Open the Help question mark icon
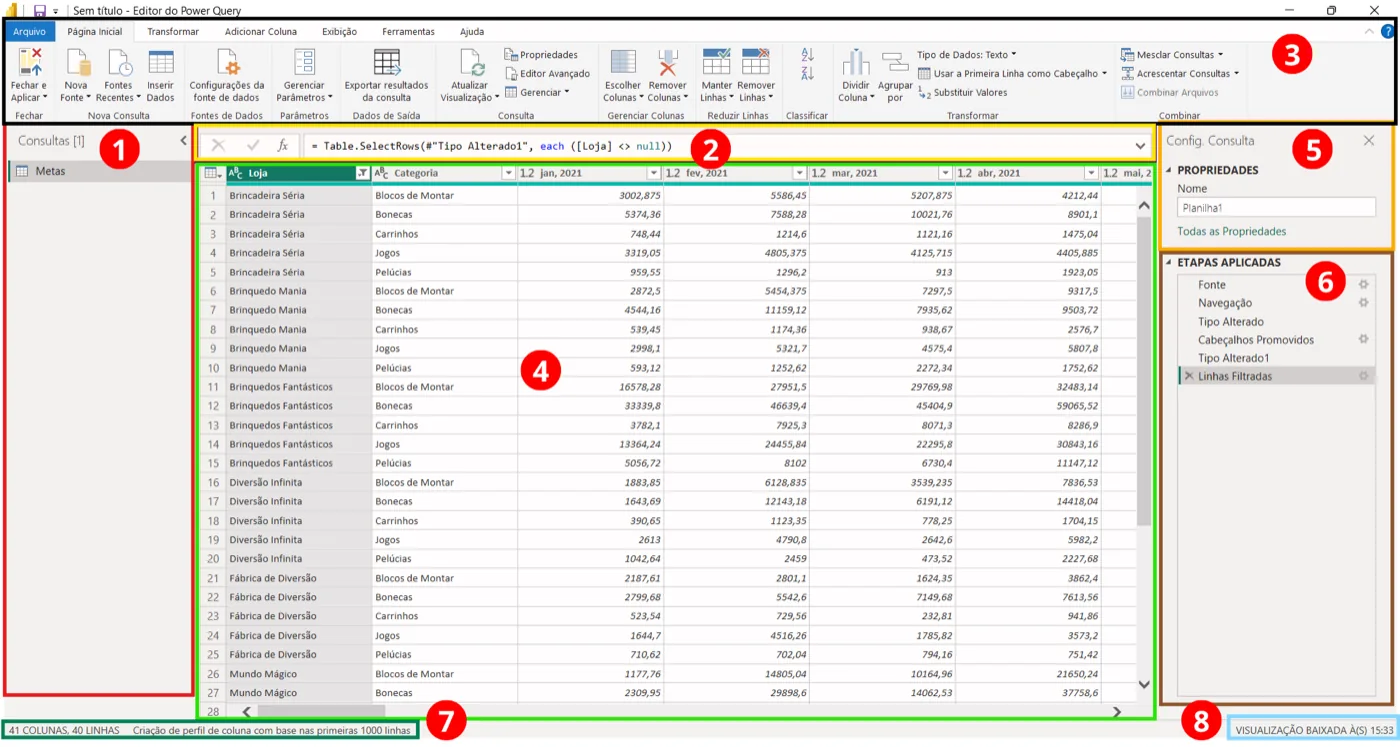 click(1387, 32)
